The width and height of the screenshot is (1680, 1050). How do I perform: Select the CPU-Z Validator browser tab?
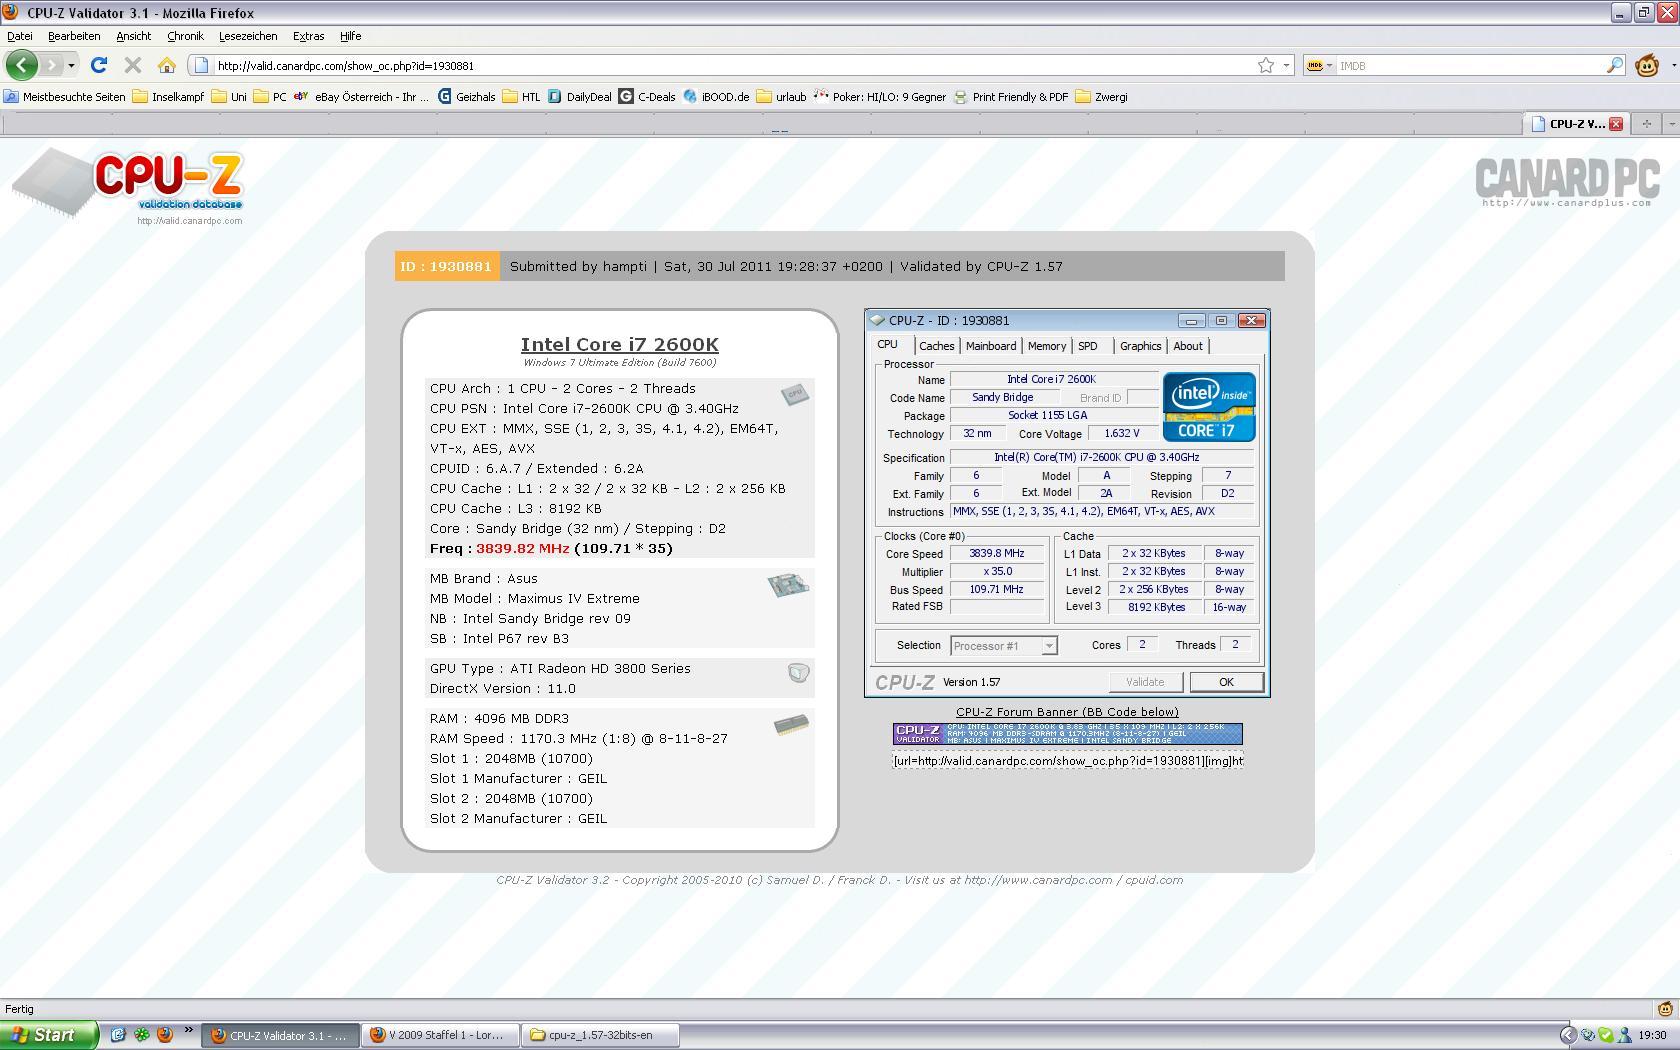pyautogui.click(x=1568, y=124)
